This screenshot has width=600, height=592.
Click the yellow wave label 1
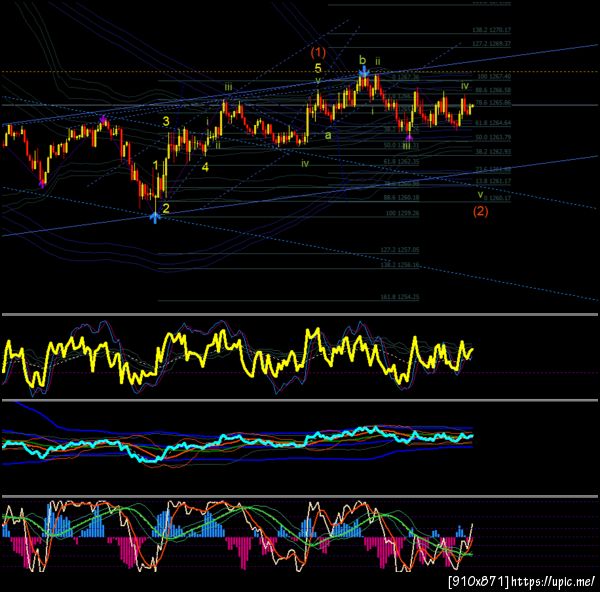(155, 165)
